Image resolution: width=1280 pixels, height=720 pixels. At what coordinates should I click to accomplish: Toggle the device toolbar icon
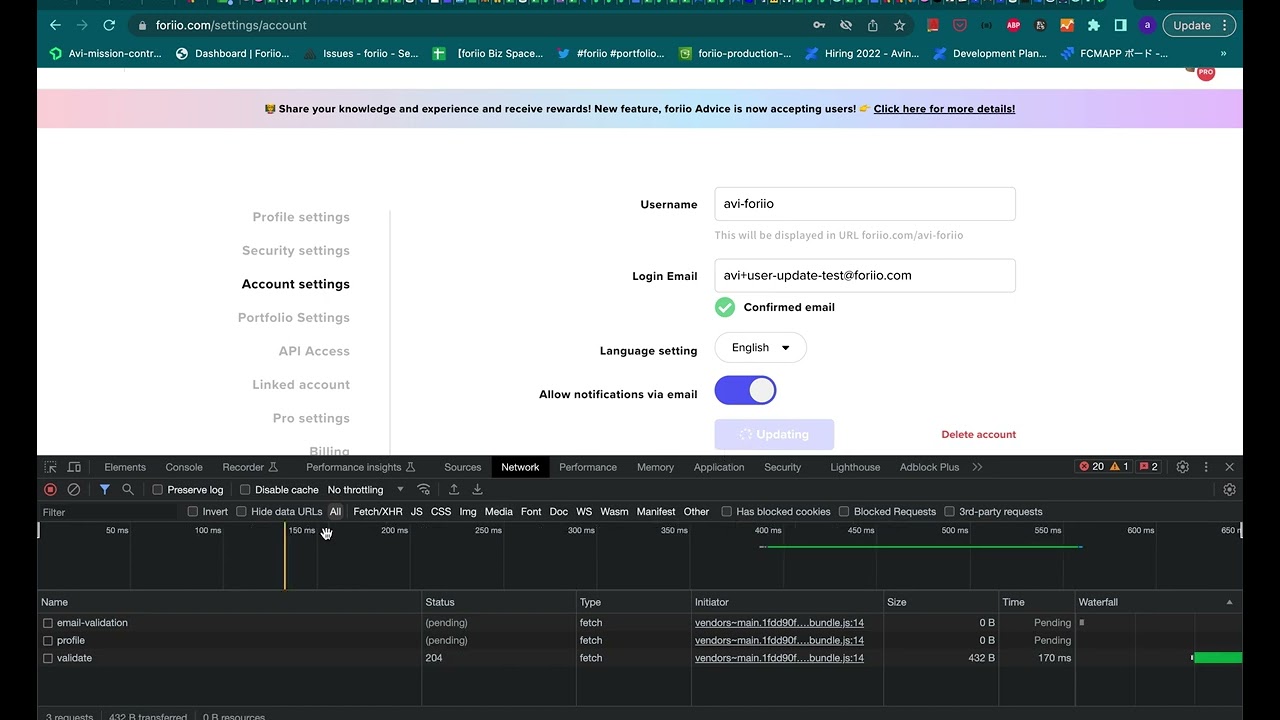pyautogui.click(x=74, y=467)
